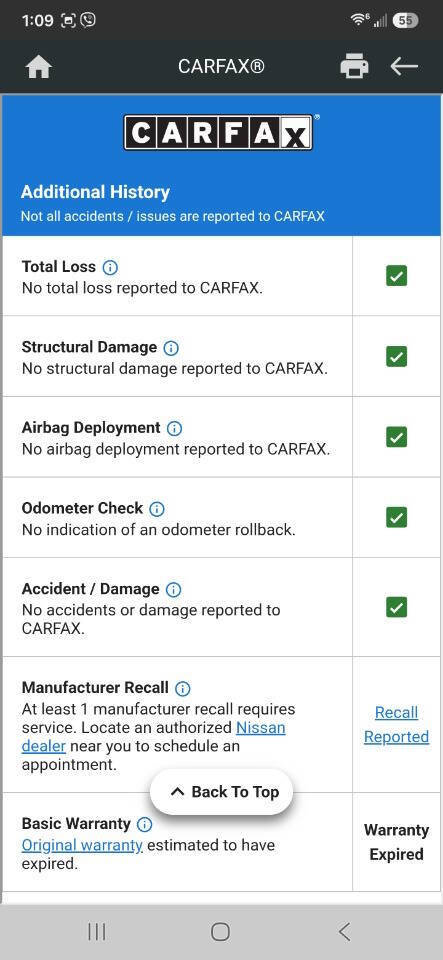The width and height of the screenshot is (443, 960).
Task: Open Total Loss info icon
Action: click(x=110, y=268)
